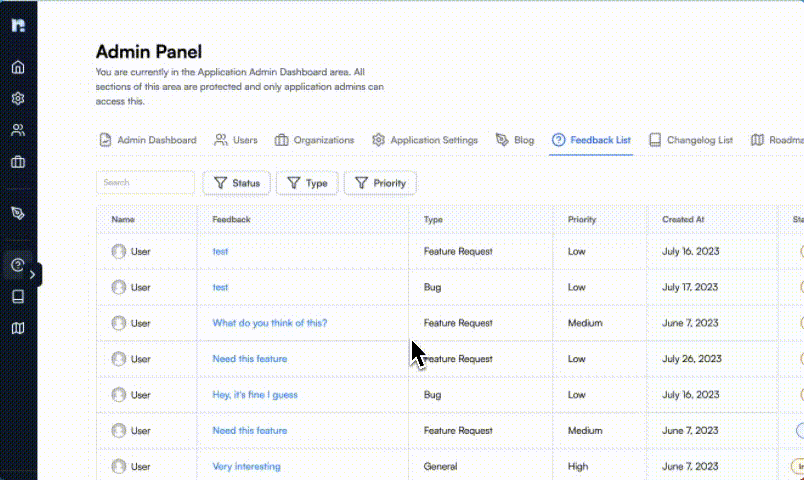The height and width of the screenshot is (480, 804).
Task: Click the feedback Search input field
Action: (145, 183)
